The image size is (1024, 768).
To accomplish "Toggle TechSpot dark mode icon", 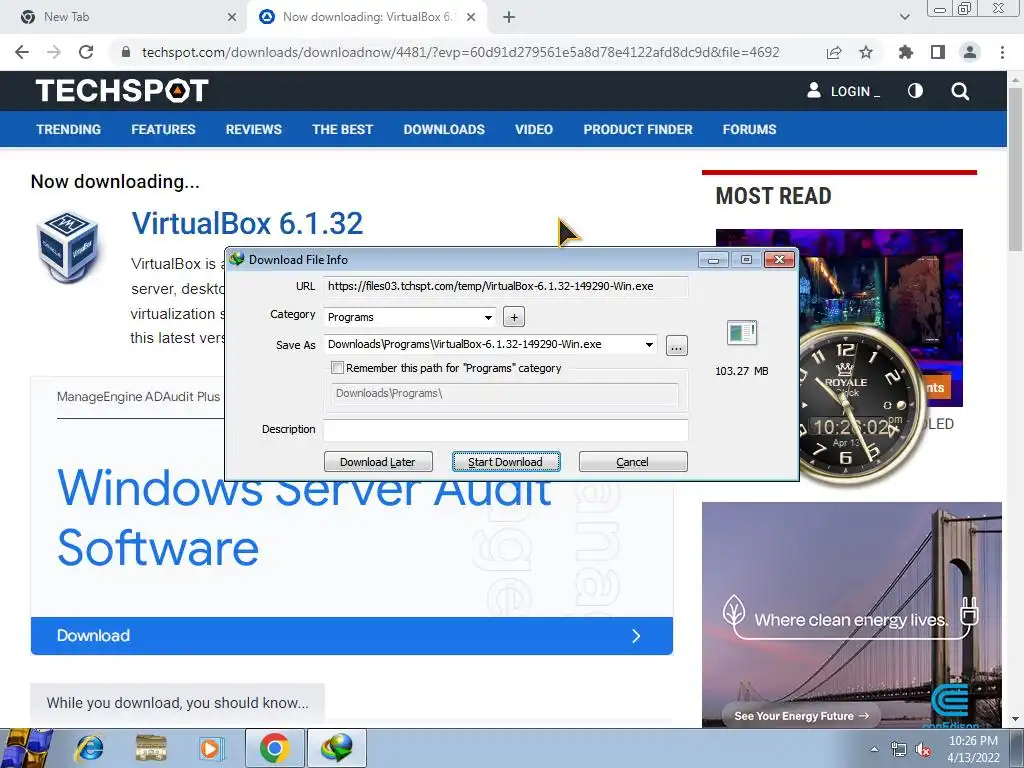I will click(915, 91).
